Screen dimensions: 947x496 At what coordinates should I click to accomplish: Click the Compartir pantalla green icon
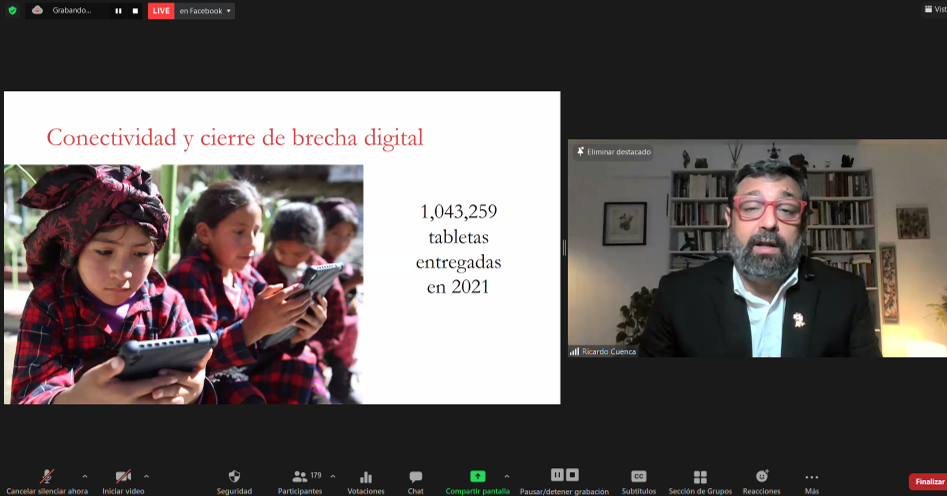478,477
